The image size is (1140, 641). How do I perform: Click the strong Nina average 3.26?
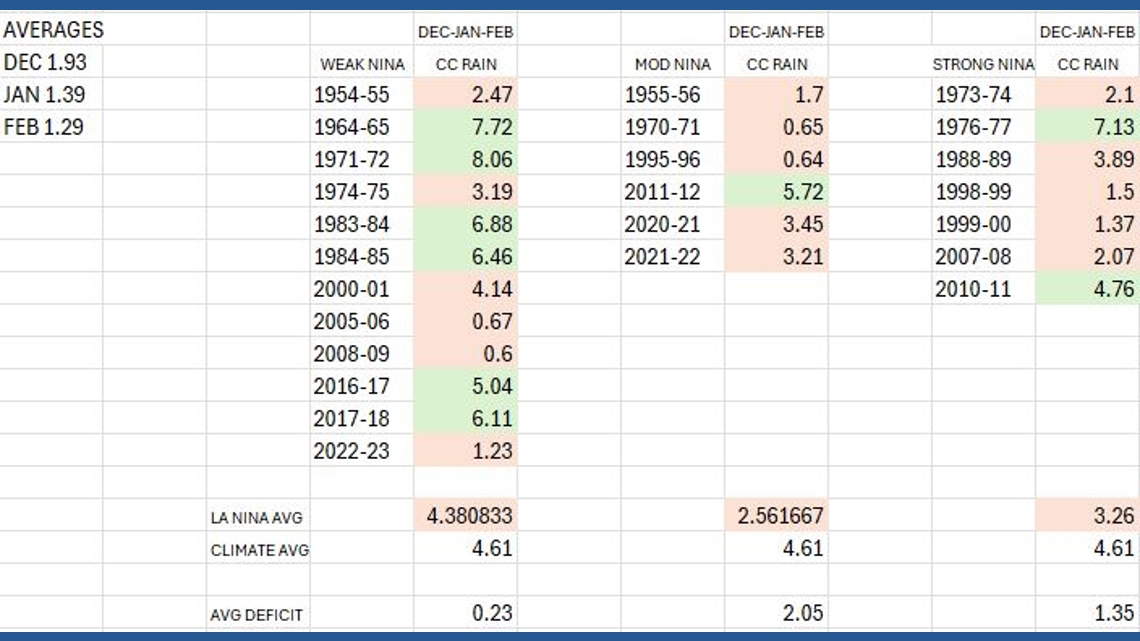pyautogui.click(x=1088, y=516)
